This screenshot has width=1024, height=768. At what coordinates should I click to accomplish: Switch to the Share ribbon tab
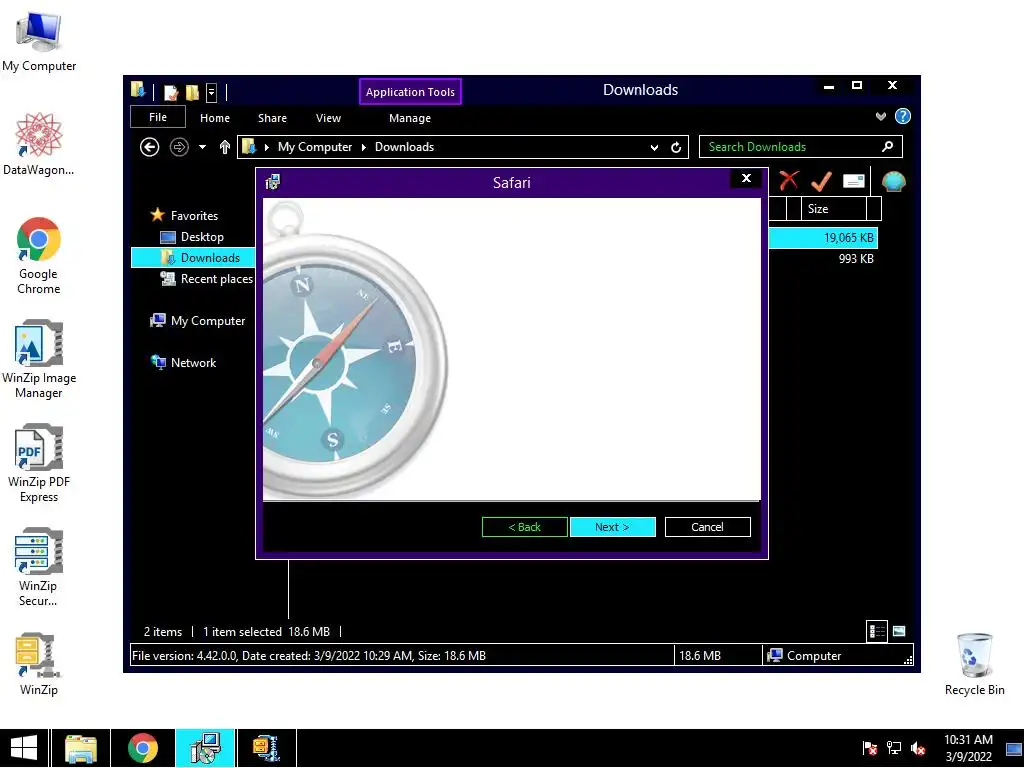coord(272,118)
